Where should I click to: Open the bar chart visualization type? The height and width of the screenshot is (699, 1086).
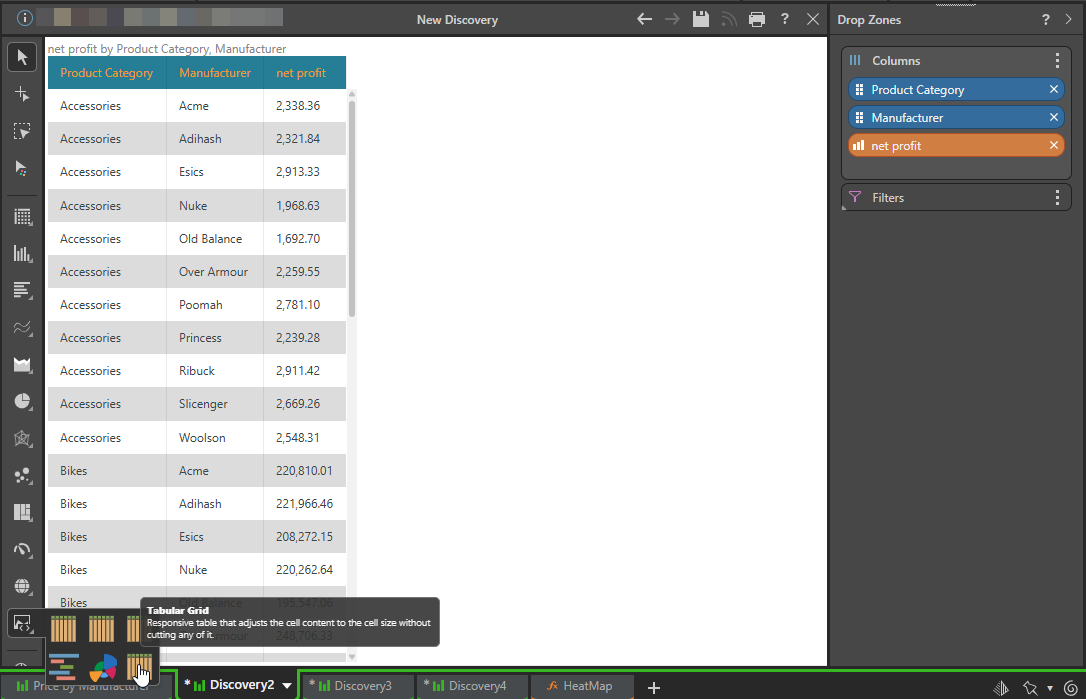[22, 290]
